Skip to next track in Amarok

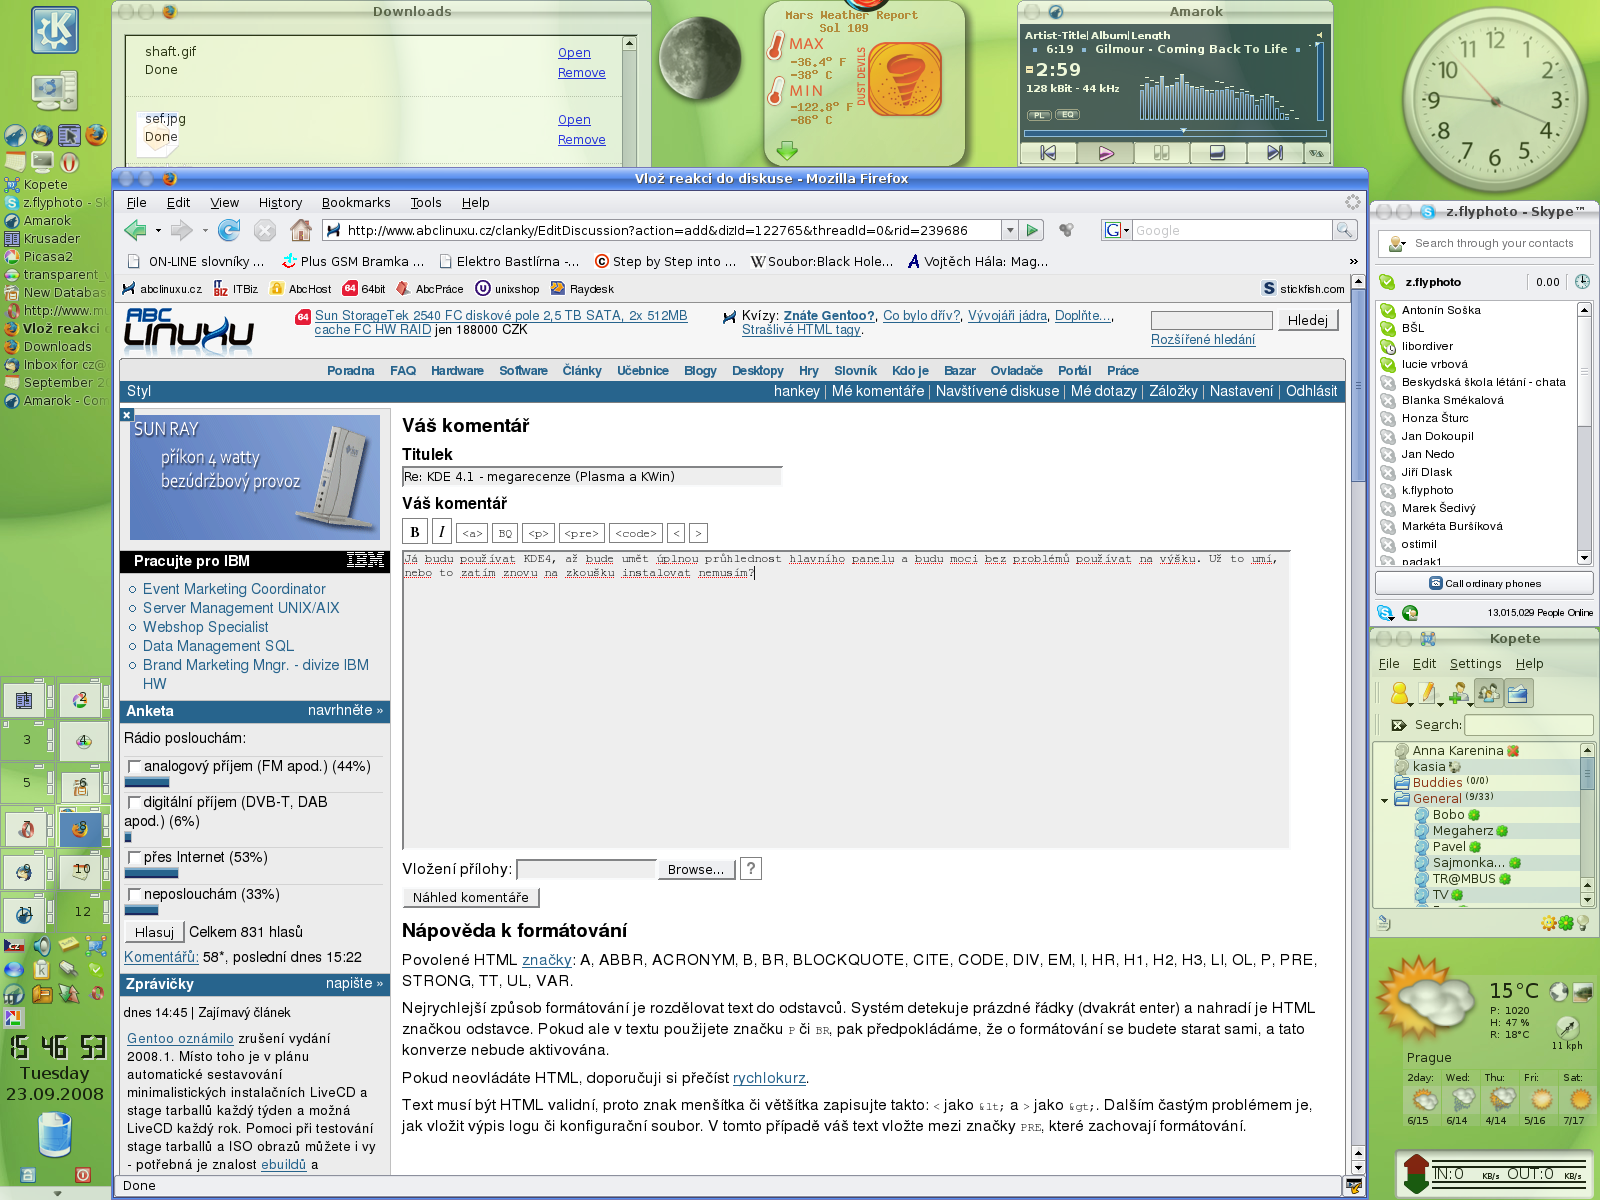1274,153
